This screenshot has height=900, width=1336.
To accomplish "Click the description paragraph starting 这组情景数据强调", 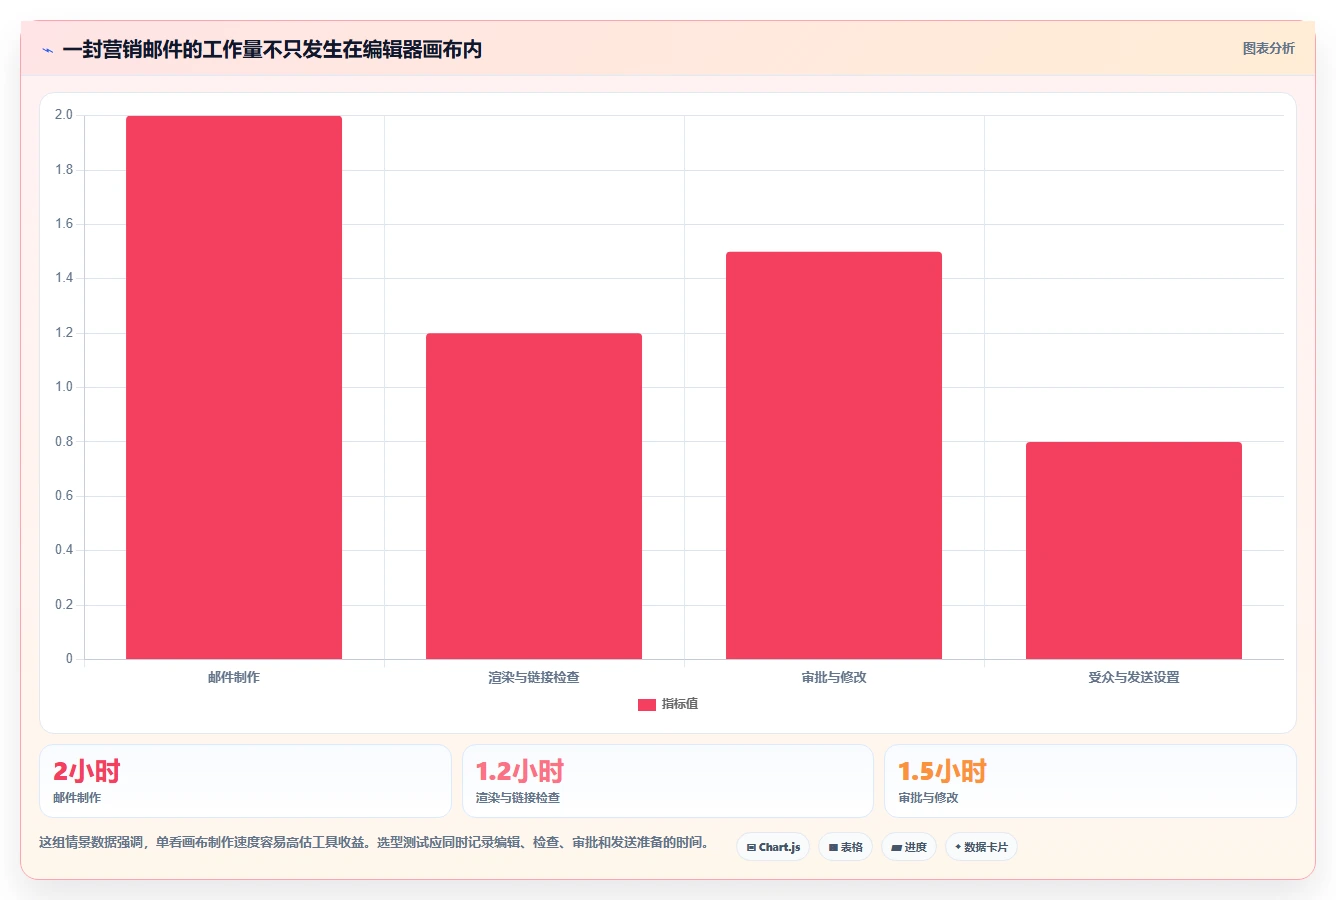I will pyautogui.click(x=374, y=843).
